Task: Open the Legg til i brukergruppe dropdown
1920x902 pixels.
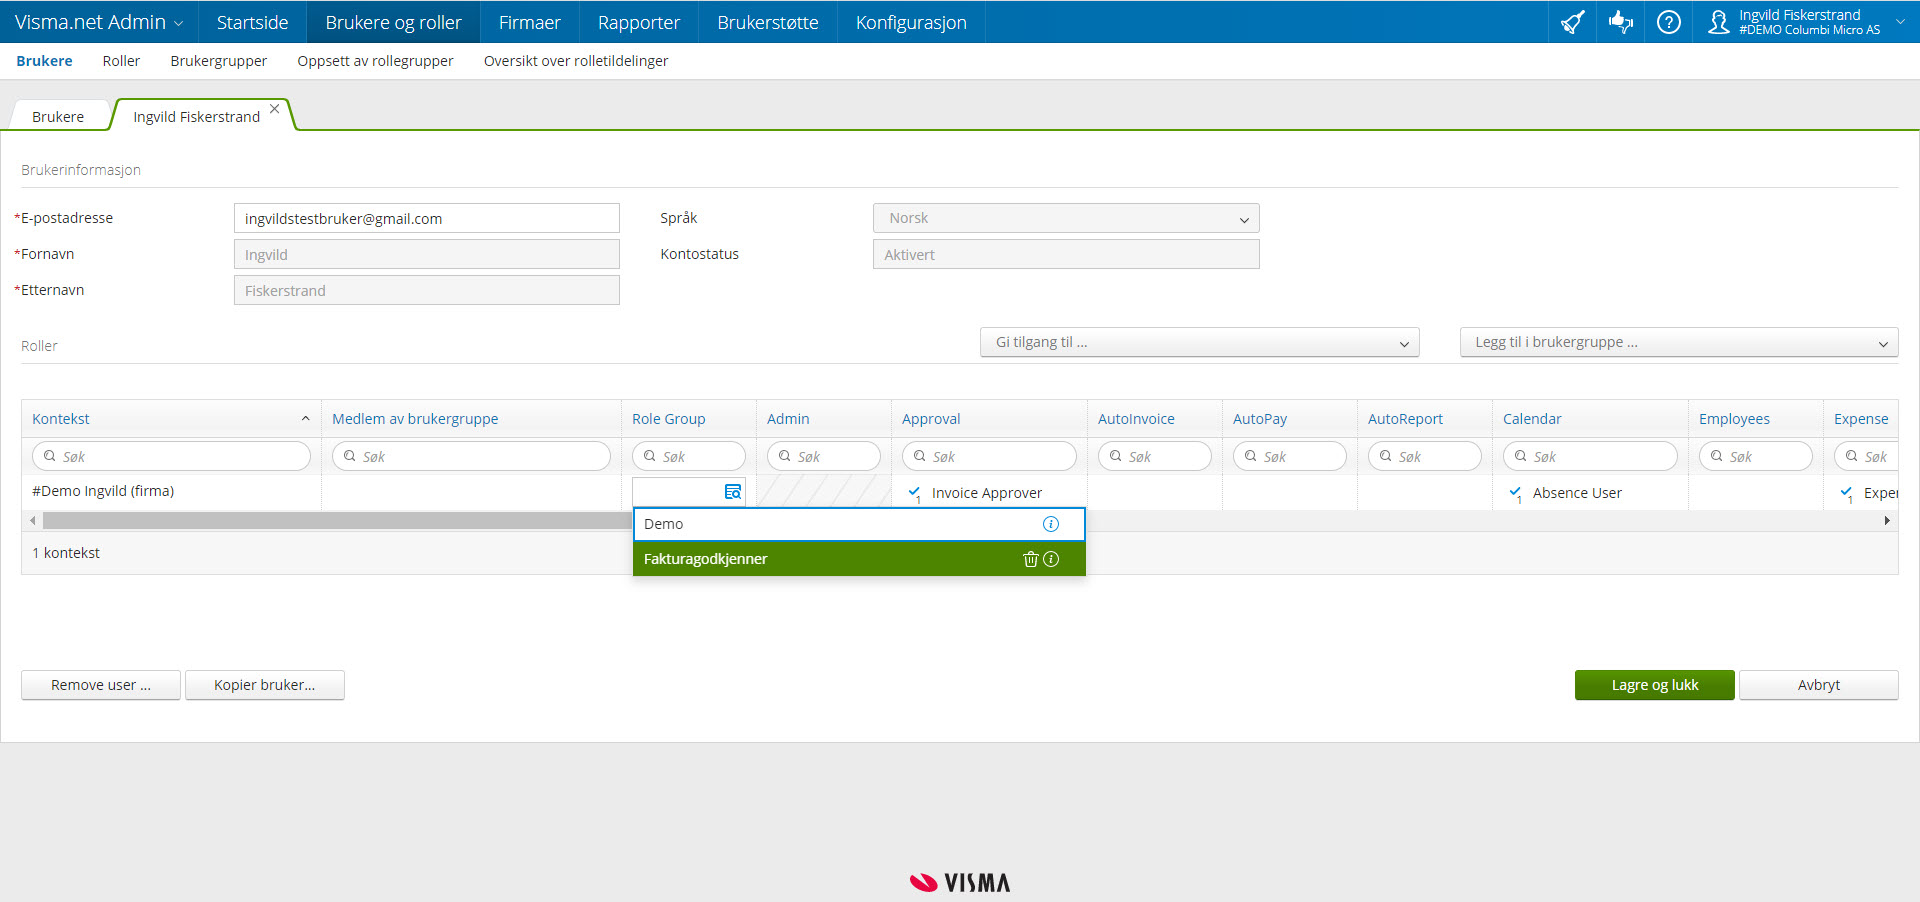Action: pyautogui.click(x=1679, y=342)
